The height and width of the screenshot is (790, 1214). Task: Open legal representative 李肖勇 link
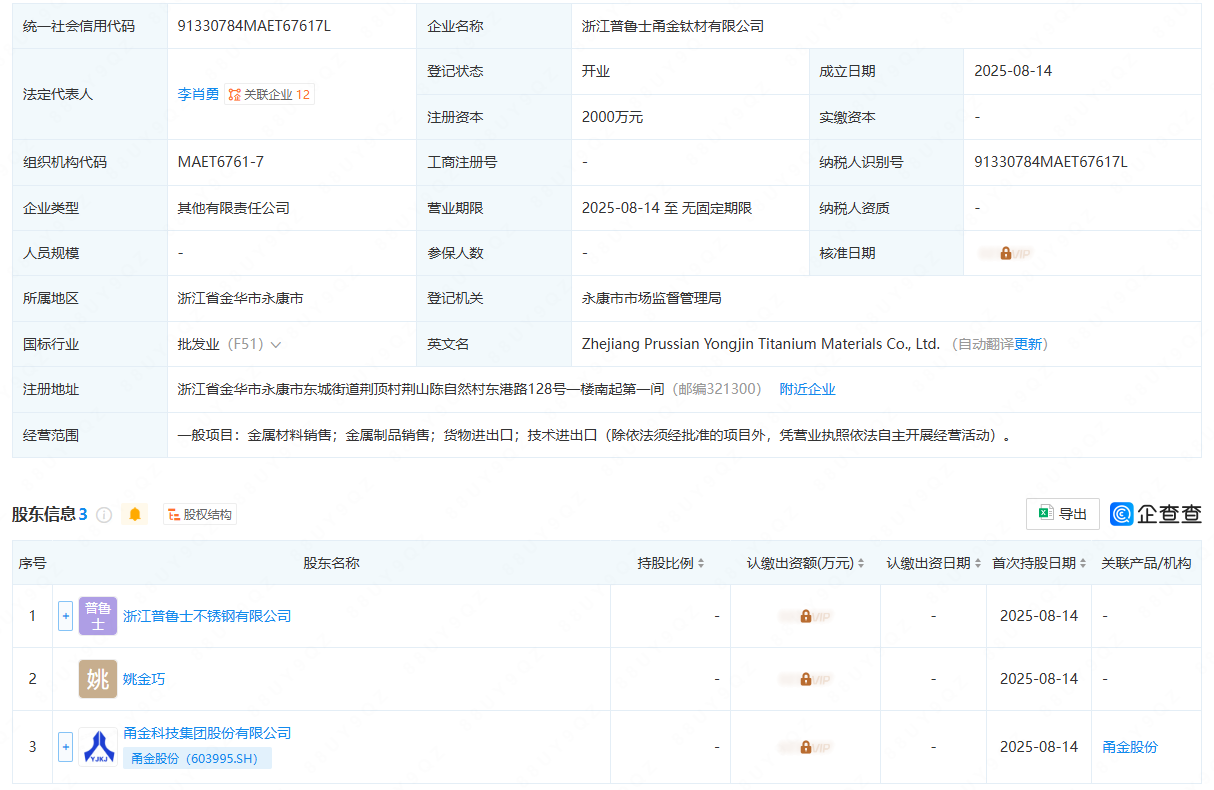tap(198, 94)
